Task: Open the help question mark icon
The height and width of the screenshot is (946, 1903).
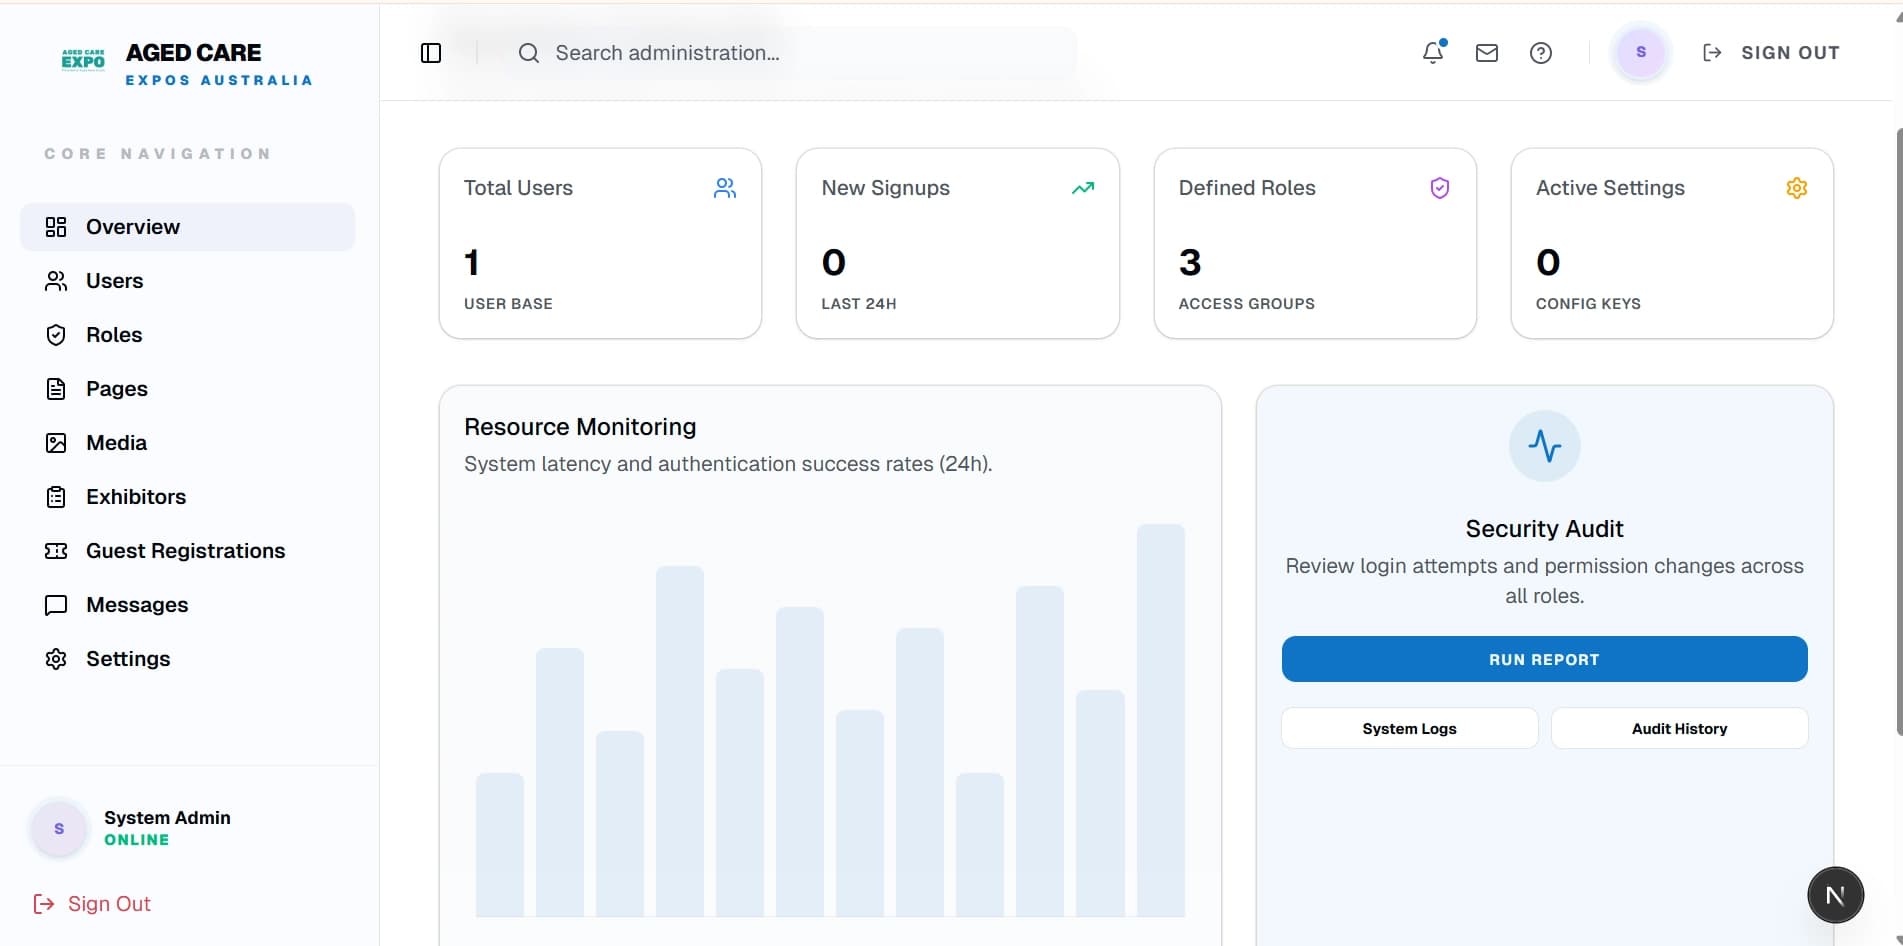Action: click(1541, 53)
